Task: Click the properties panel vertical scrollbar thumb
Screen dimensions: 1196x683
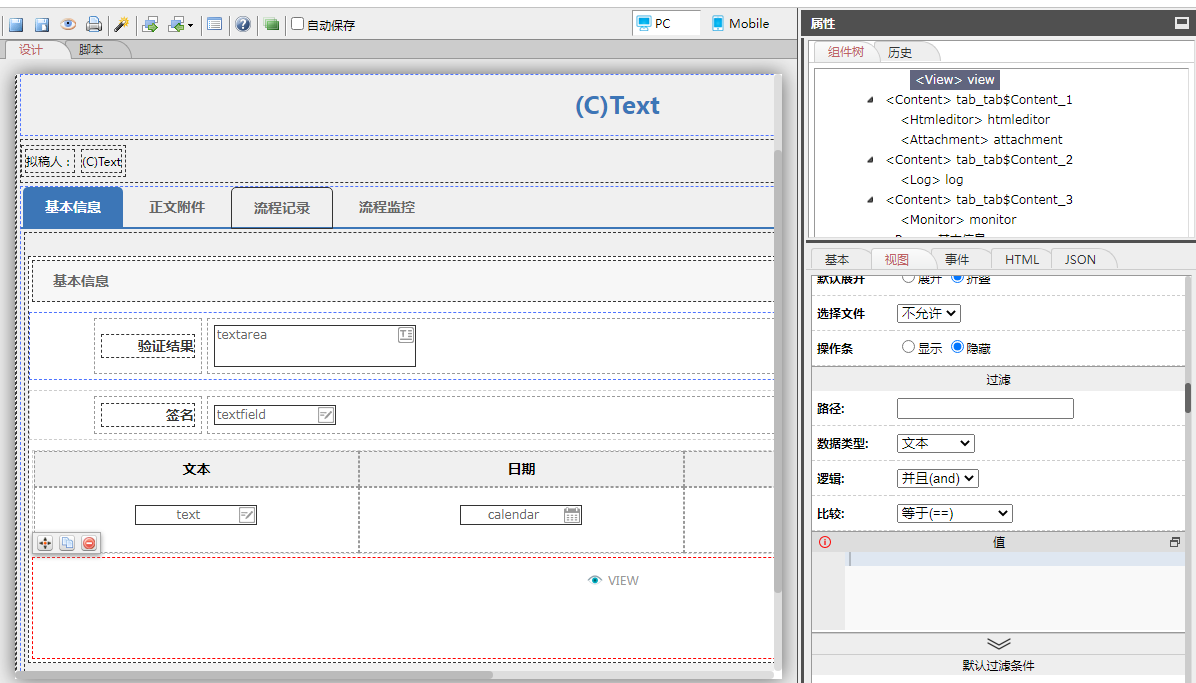Action: (x=1188, y=397)
